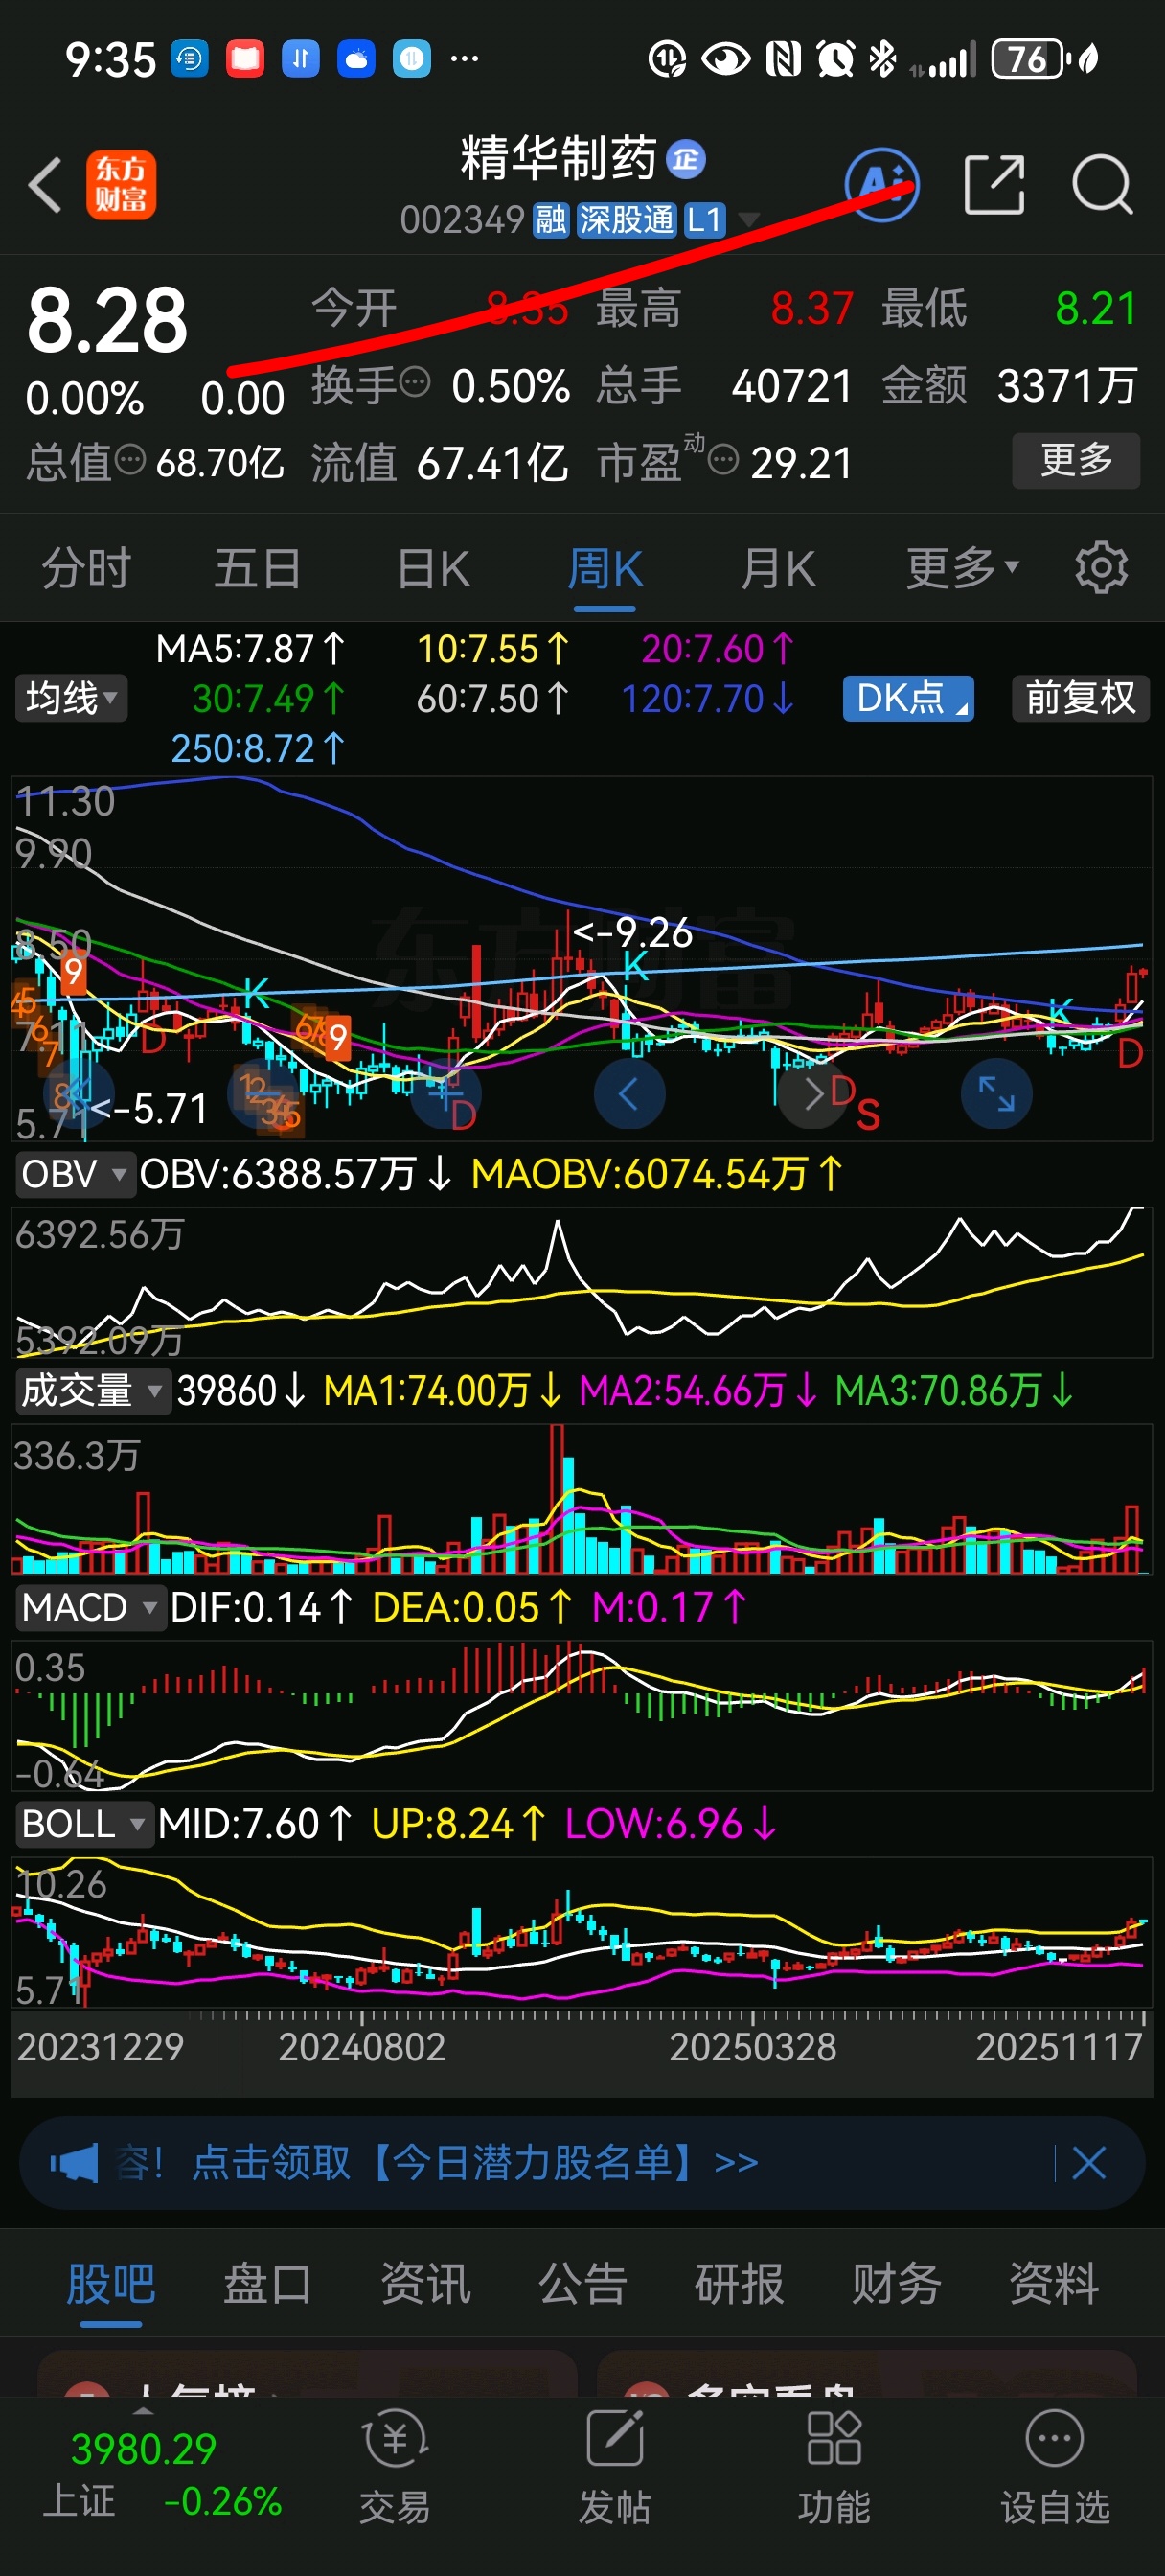Expand 更多 chart period dropdown
The height and width of the screenshot is (2576, 1165).
click(962, 569)
